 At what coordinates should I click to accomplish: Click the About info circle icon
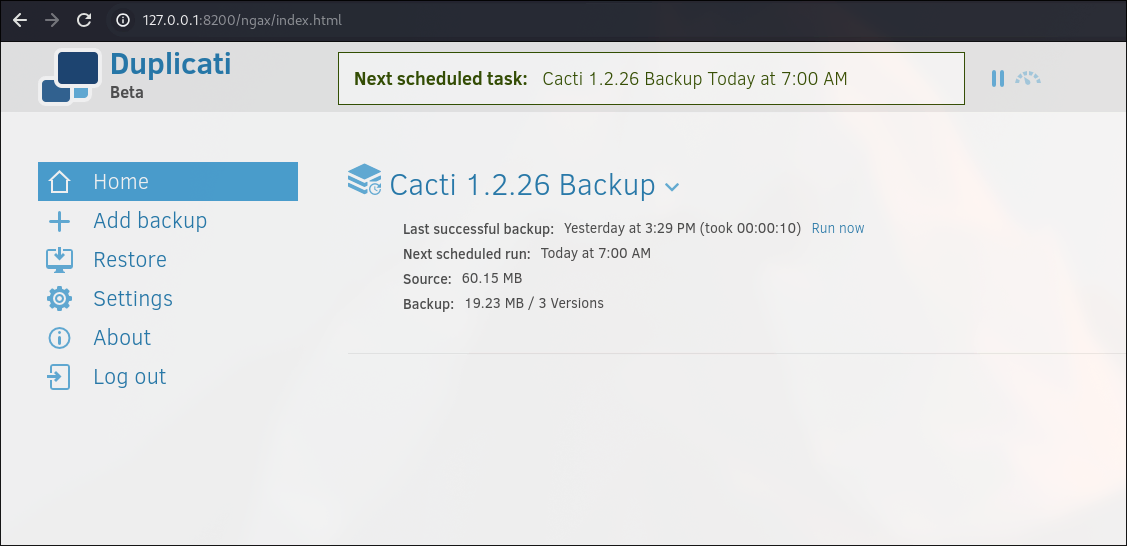pyautogui.click(x=60, y=338)
